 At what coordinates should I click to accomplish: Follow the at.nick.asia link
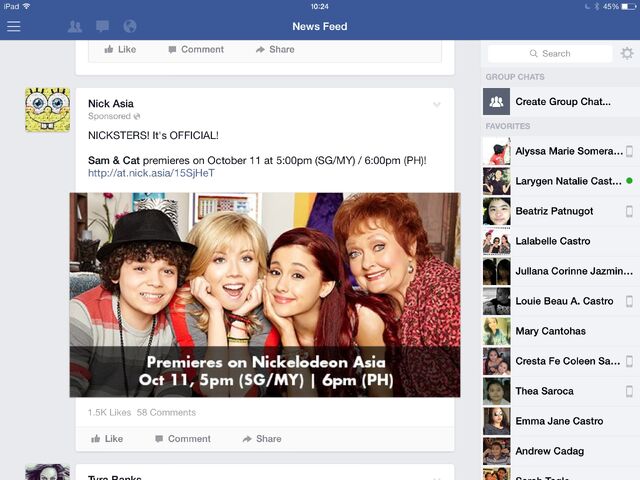click(151, 173)
